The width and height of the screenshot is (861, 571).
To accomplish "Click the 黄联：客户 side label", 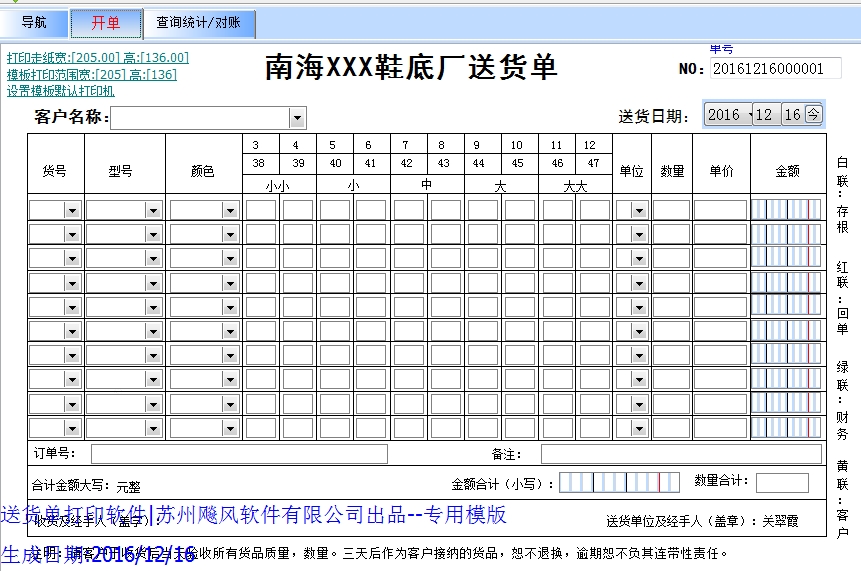I will (842, 499).
